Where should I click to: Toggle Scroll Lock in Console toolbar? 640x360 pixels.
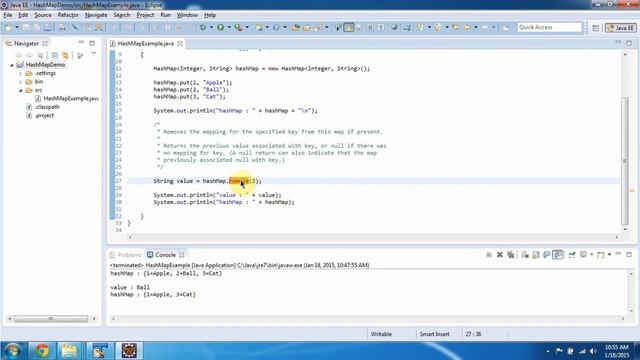(x=536, y=255)
